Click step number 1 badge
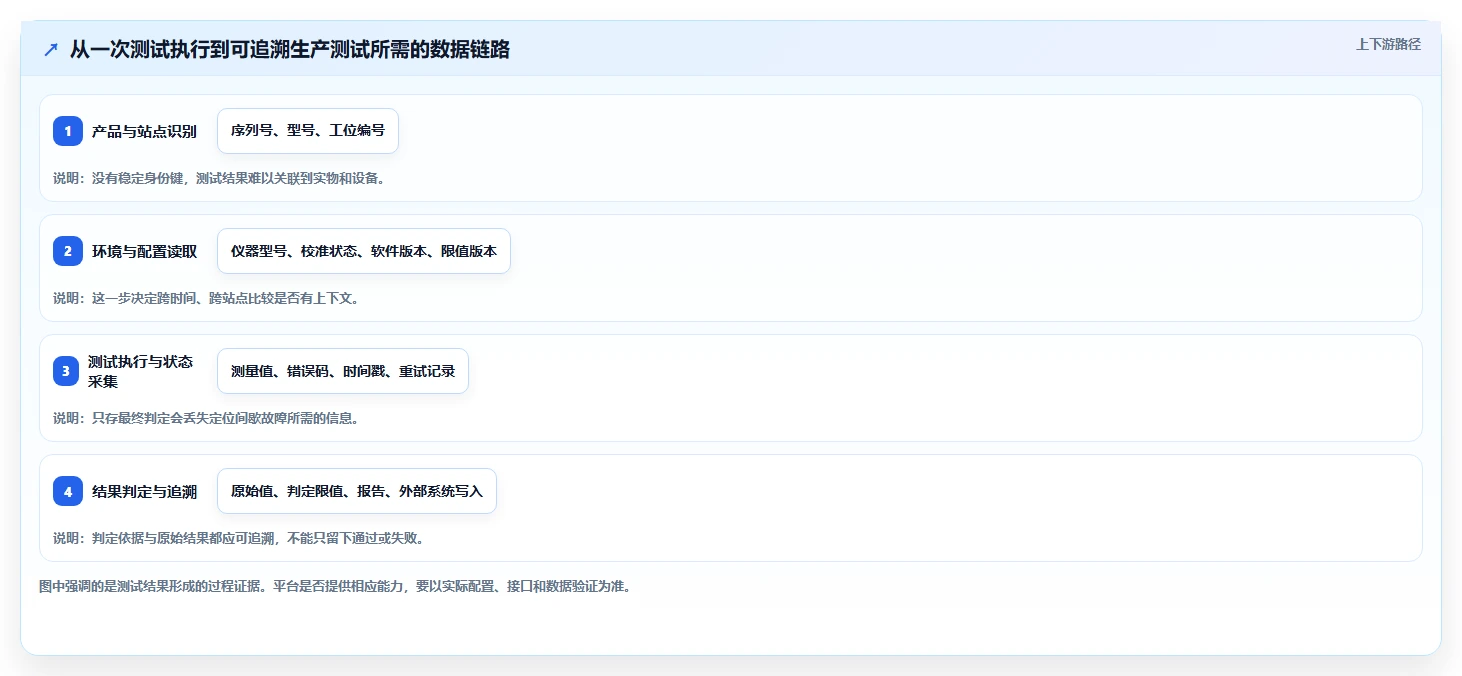The image size is (1462, 676). (68, 131)
